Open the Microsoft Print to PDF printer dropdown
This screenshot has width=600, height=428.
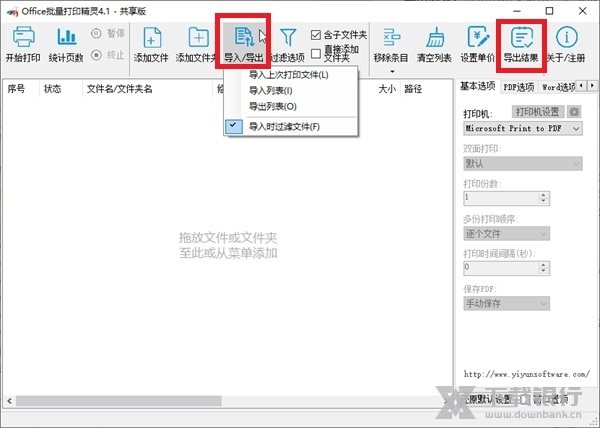[x=523, y=129]
